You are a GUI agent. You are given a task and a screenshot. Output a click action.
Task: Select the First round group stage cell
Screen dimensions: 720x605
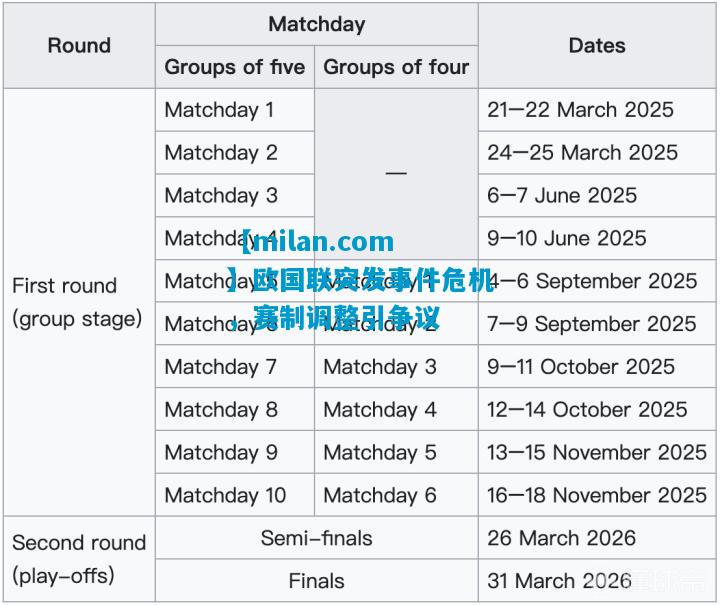[x=79, y=302]
